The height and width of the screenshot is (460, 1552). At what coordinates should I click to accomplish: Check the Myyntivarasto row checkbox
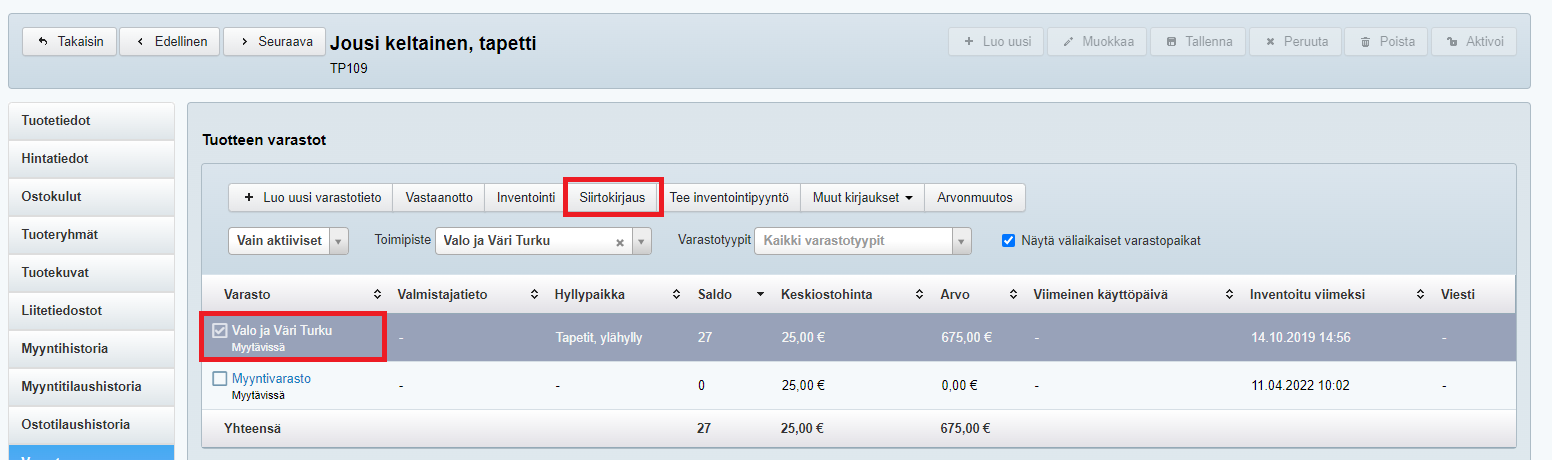tap(221, 379)
